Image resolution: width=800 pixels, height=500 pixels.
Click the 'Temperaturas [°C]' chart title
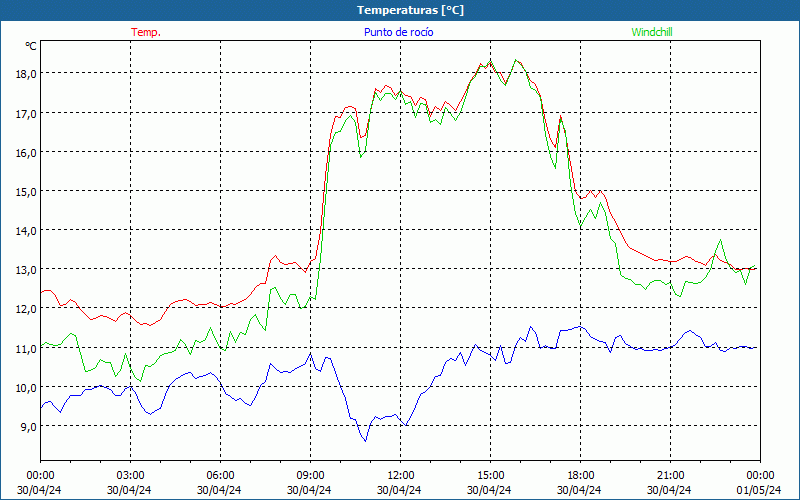(411, 10)
